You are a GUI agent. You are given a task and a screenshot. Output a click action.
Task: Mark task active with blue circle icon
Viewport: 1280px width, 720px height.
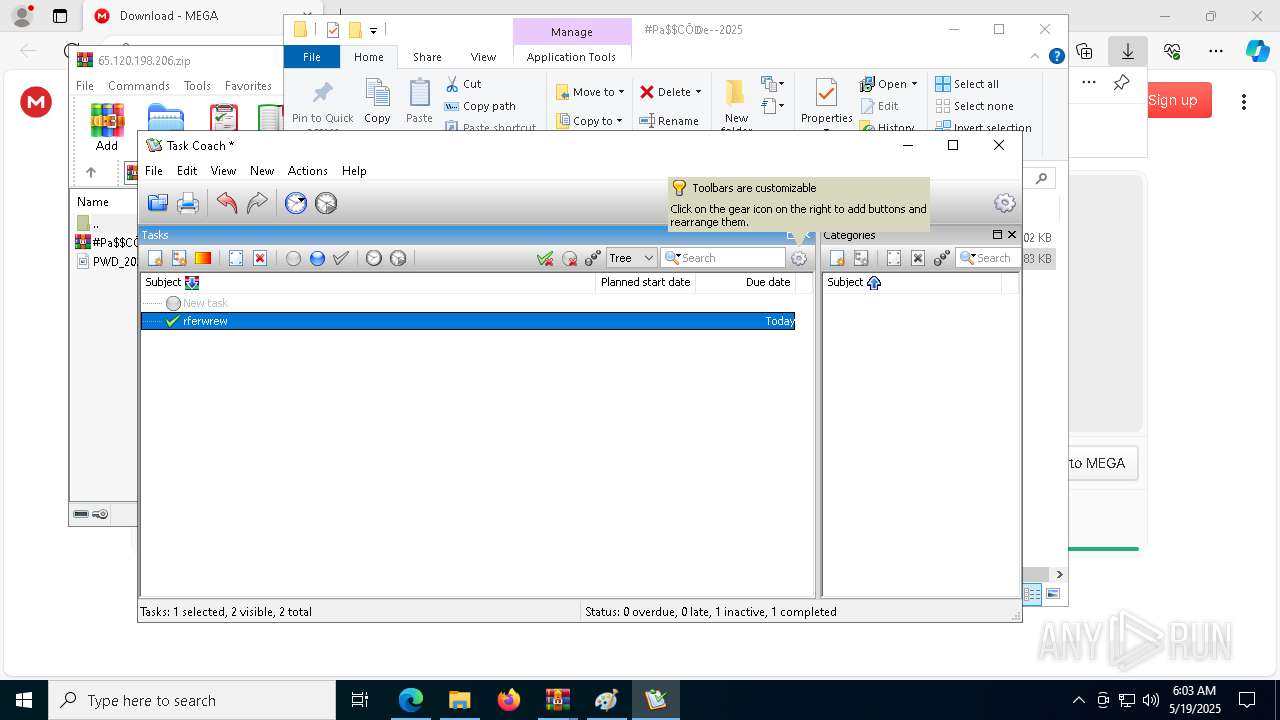tap(317, 258)
